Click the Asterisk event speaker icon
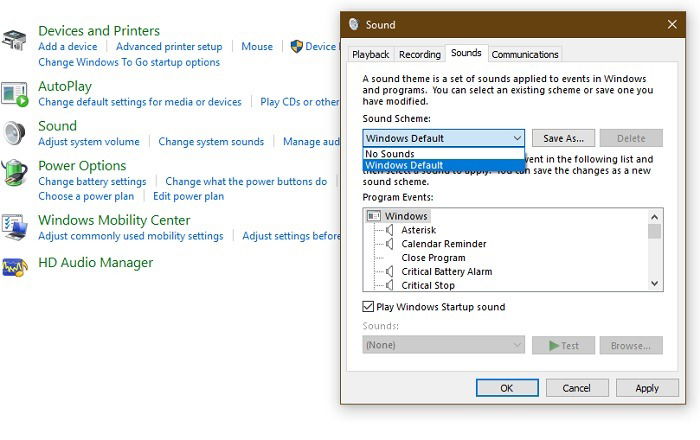The height and width of the screenshot is (440, 700). 390,230
